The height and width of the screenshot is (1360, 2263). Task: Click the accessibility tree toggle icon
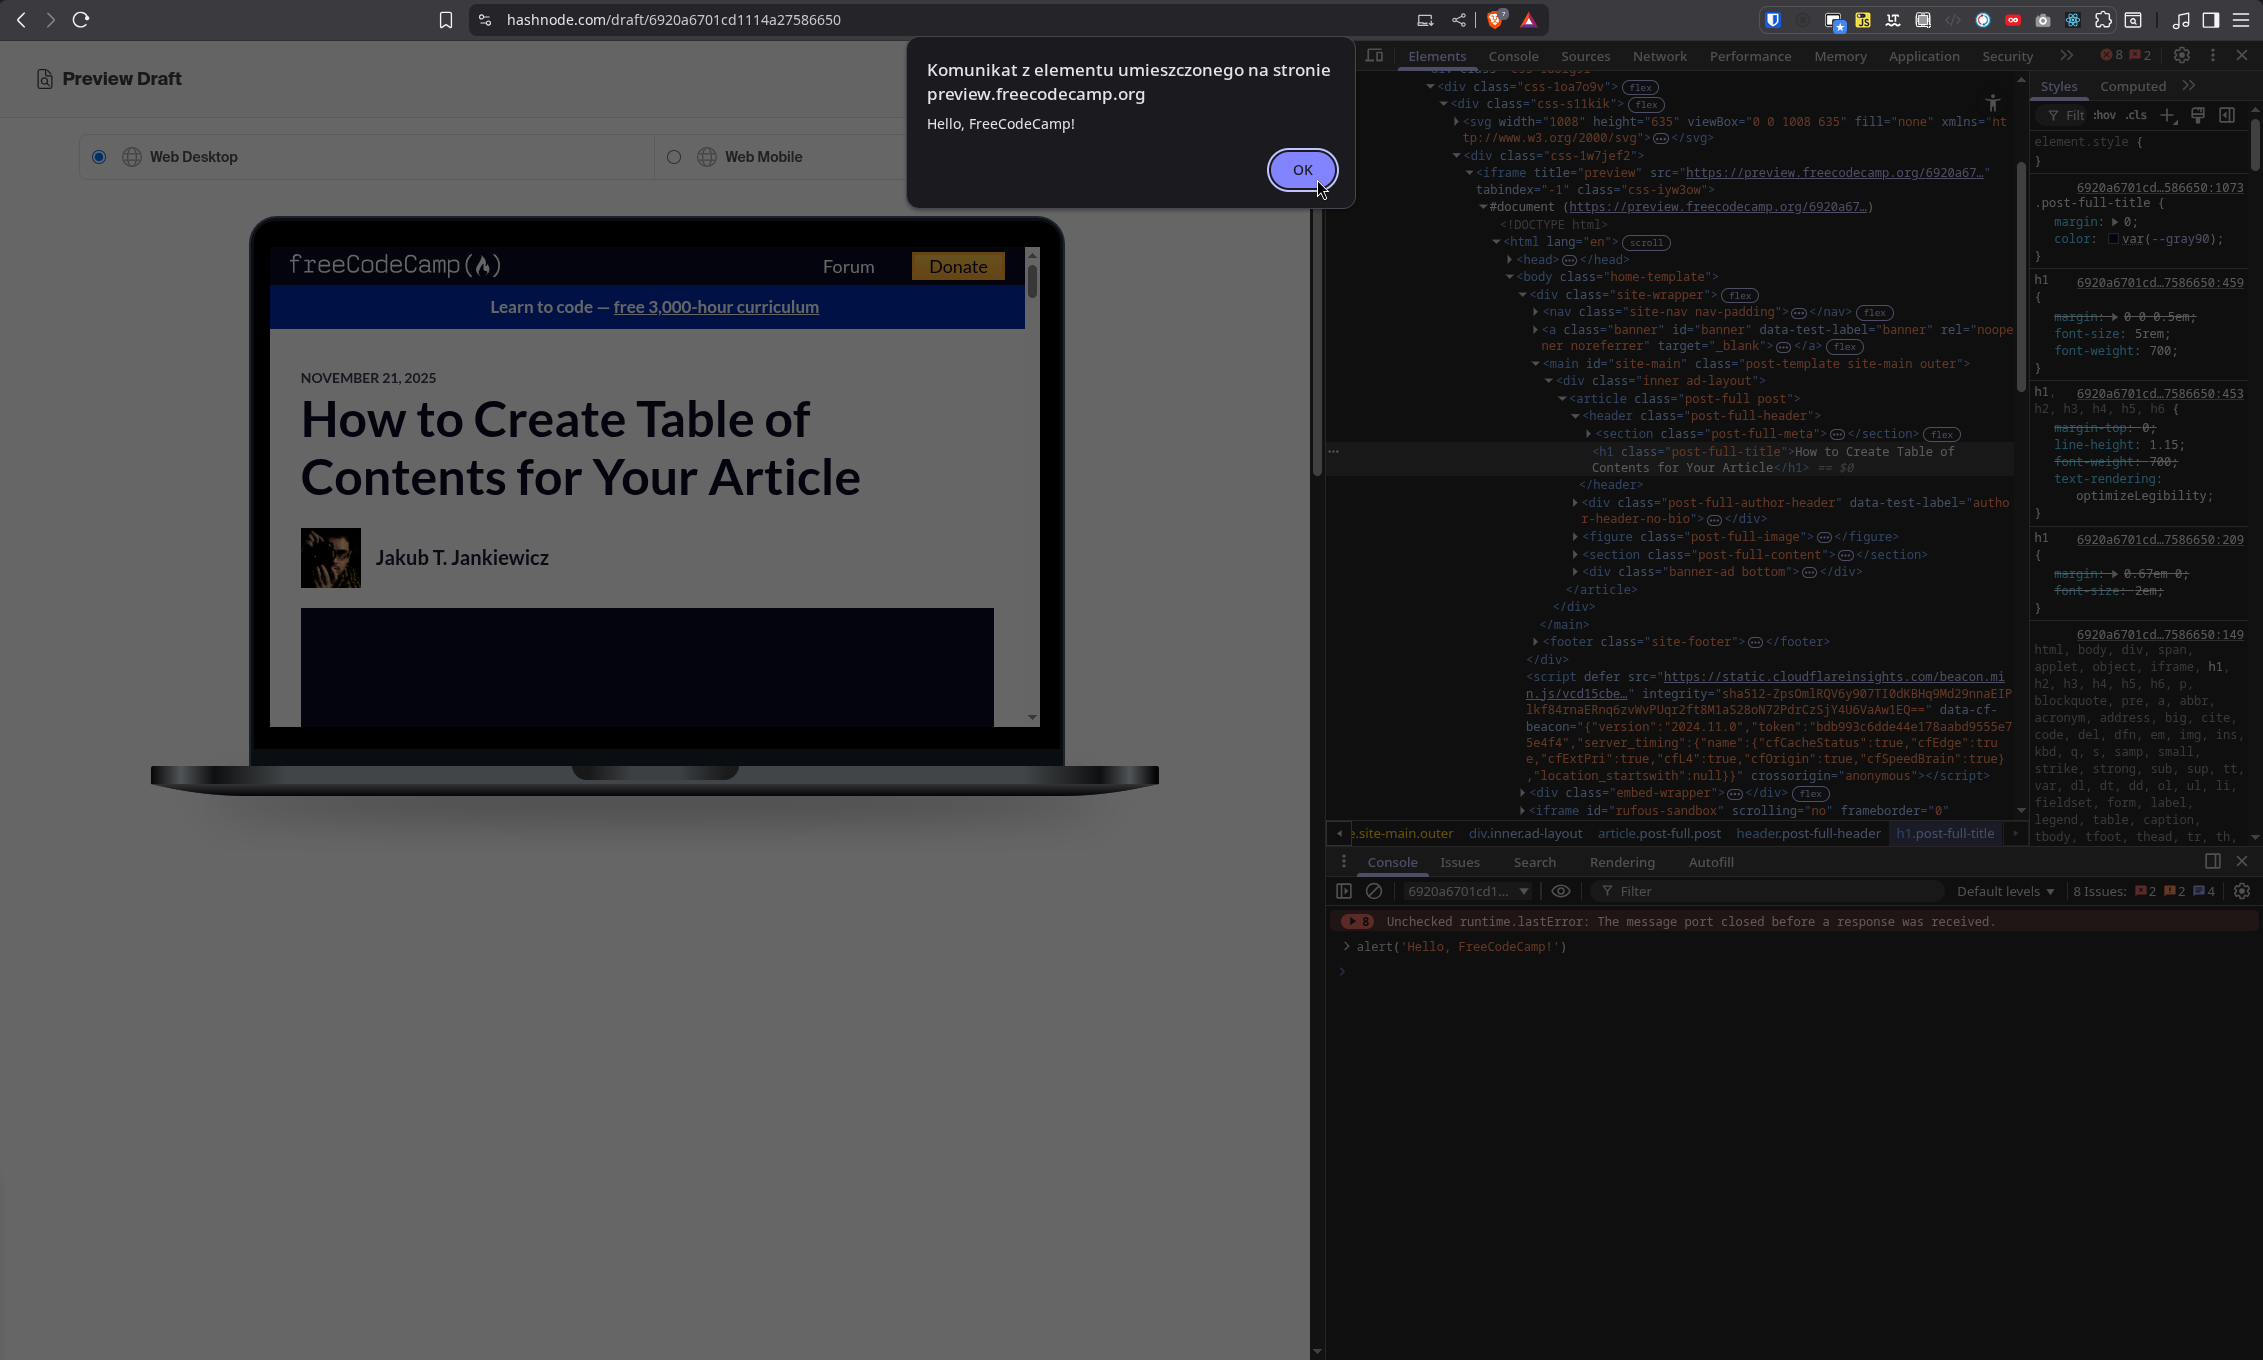pyautogui.click(x=1993, y=103)
